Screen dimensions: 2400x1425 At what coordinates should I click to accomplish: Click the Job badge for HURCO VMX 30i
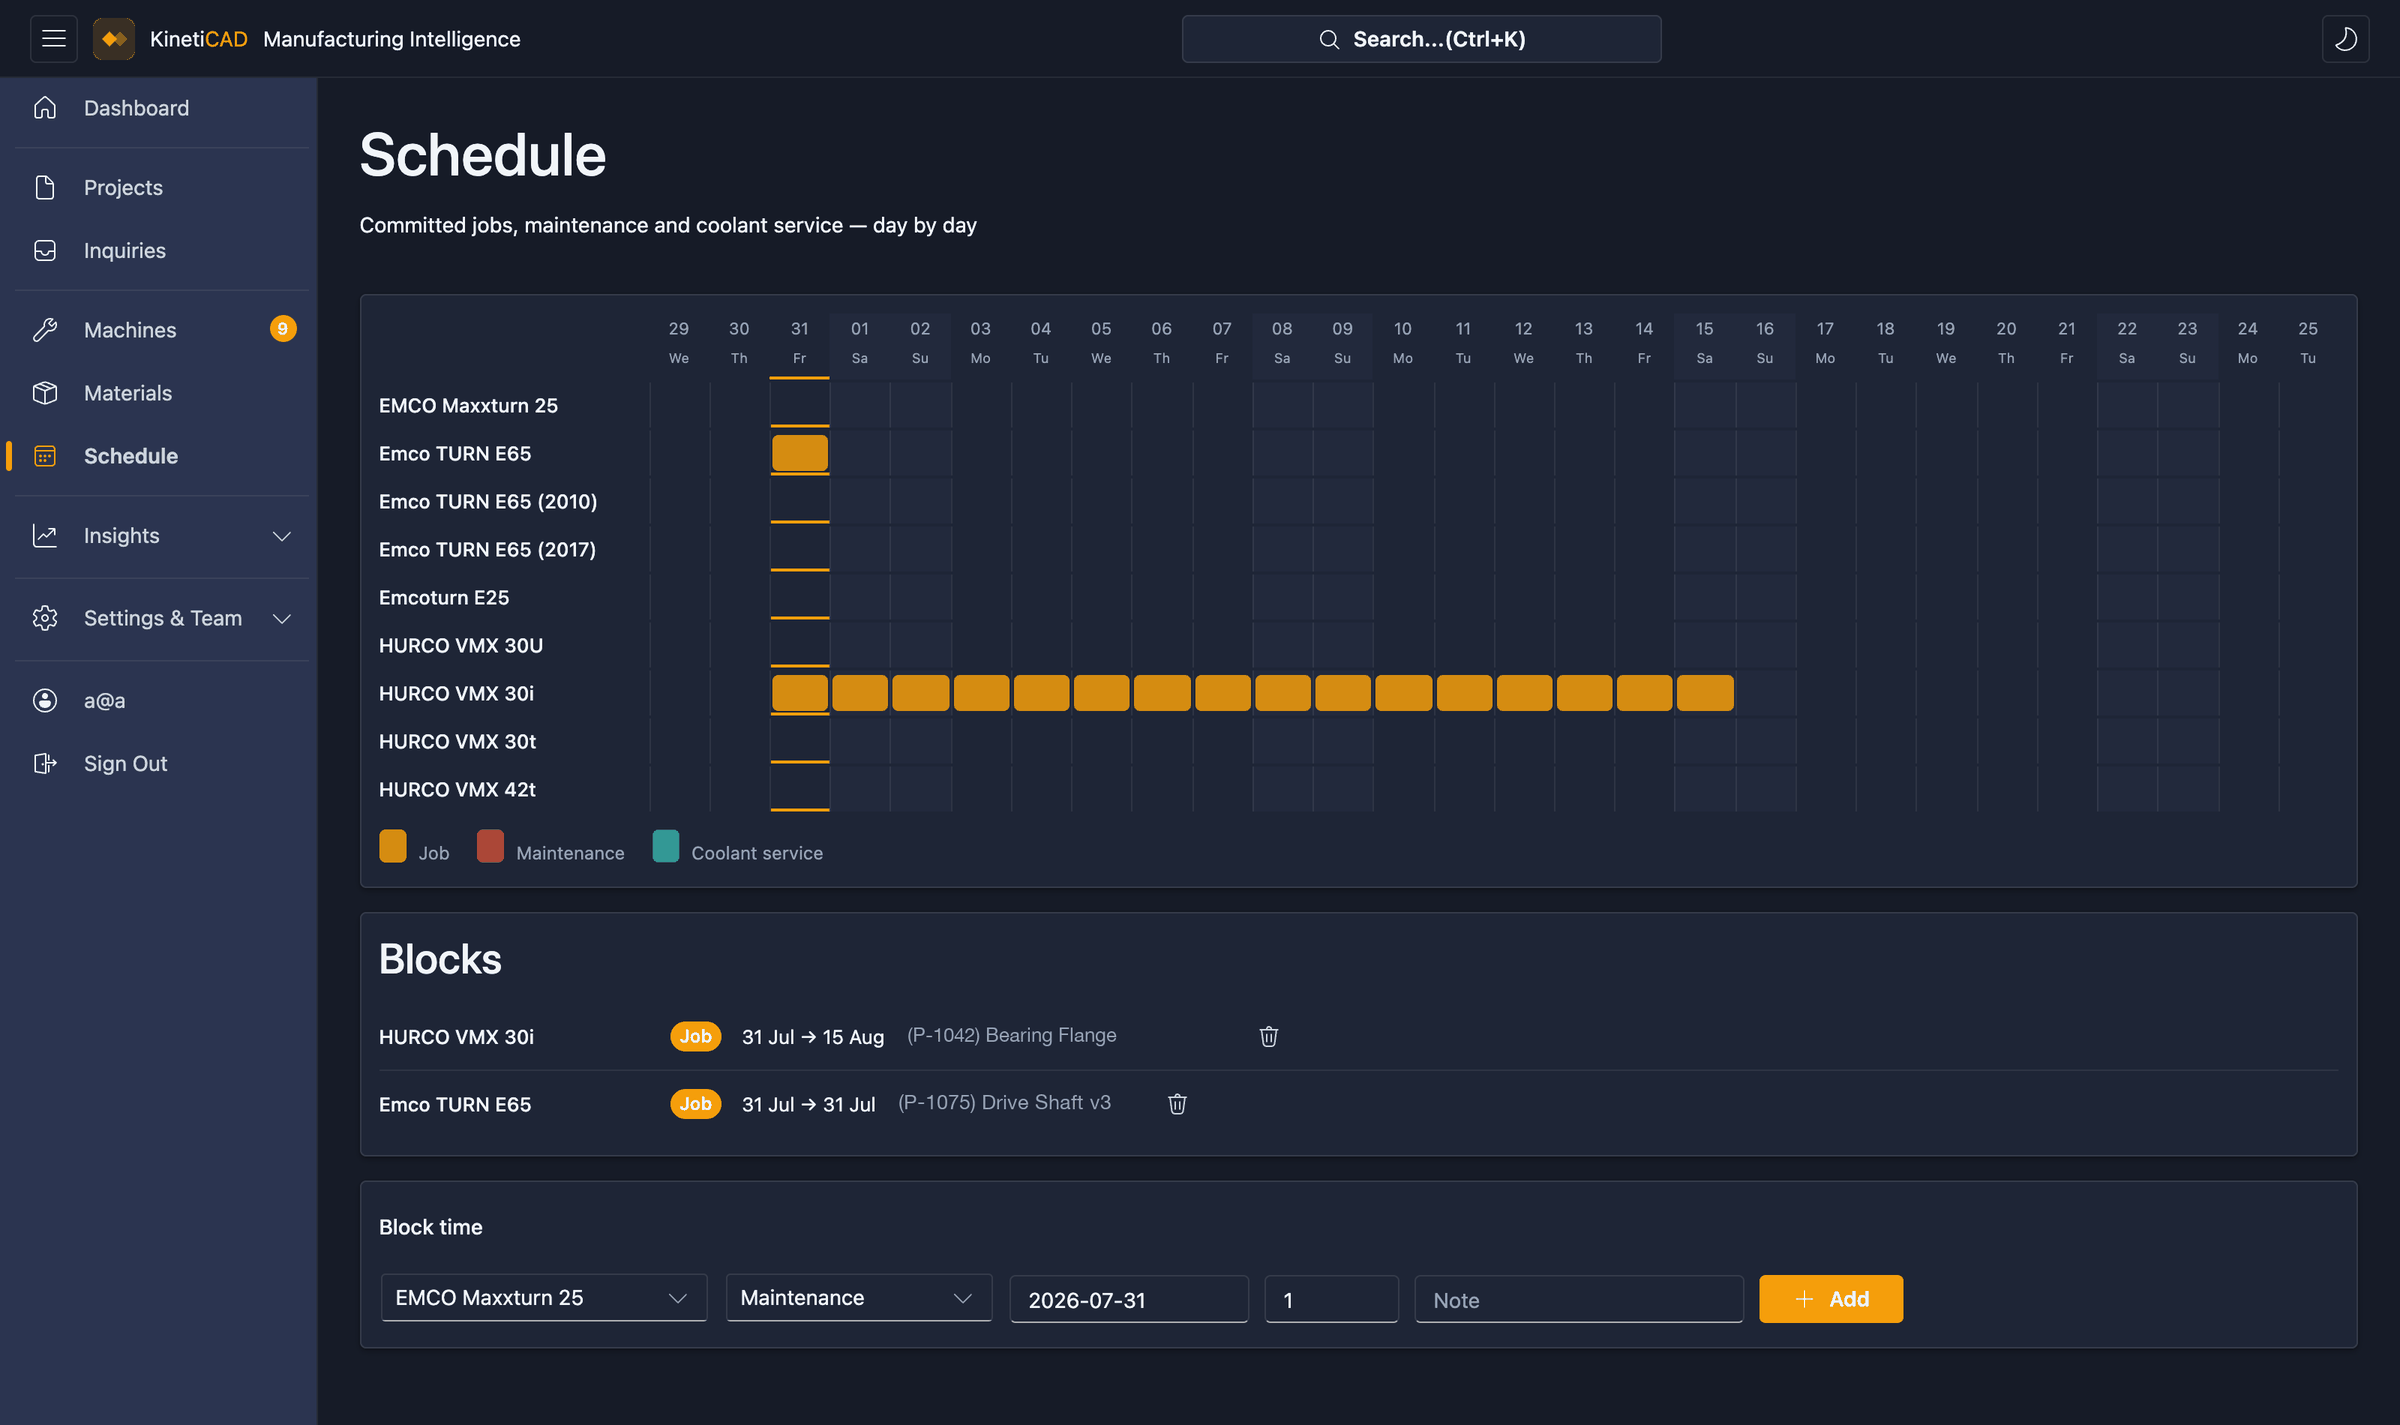pos(695,1036)
